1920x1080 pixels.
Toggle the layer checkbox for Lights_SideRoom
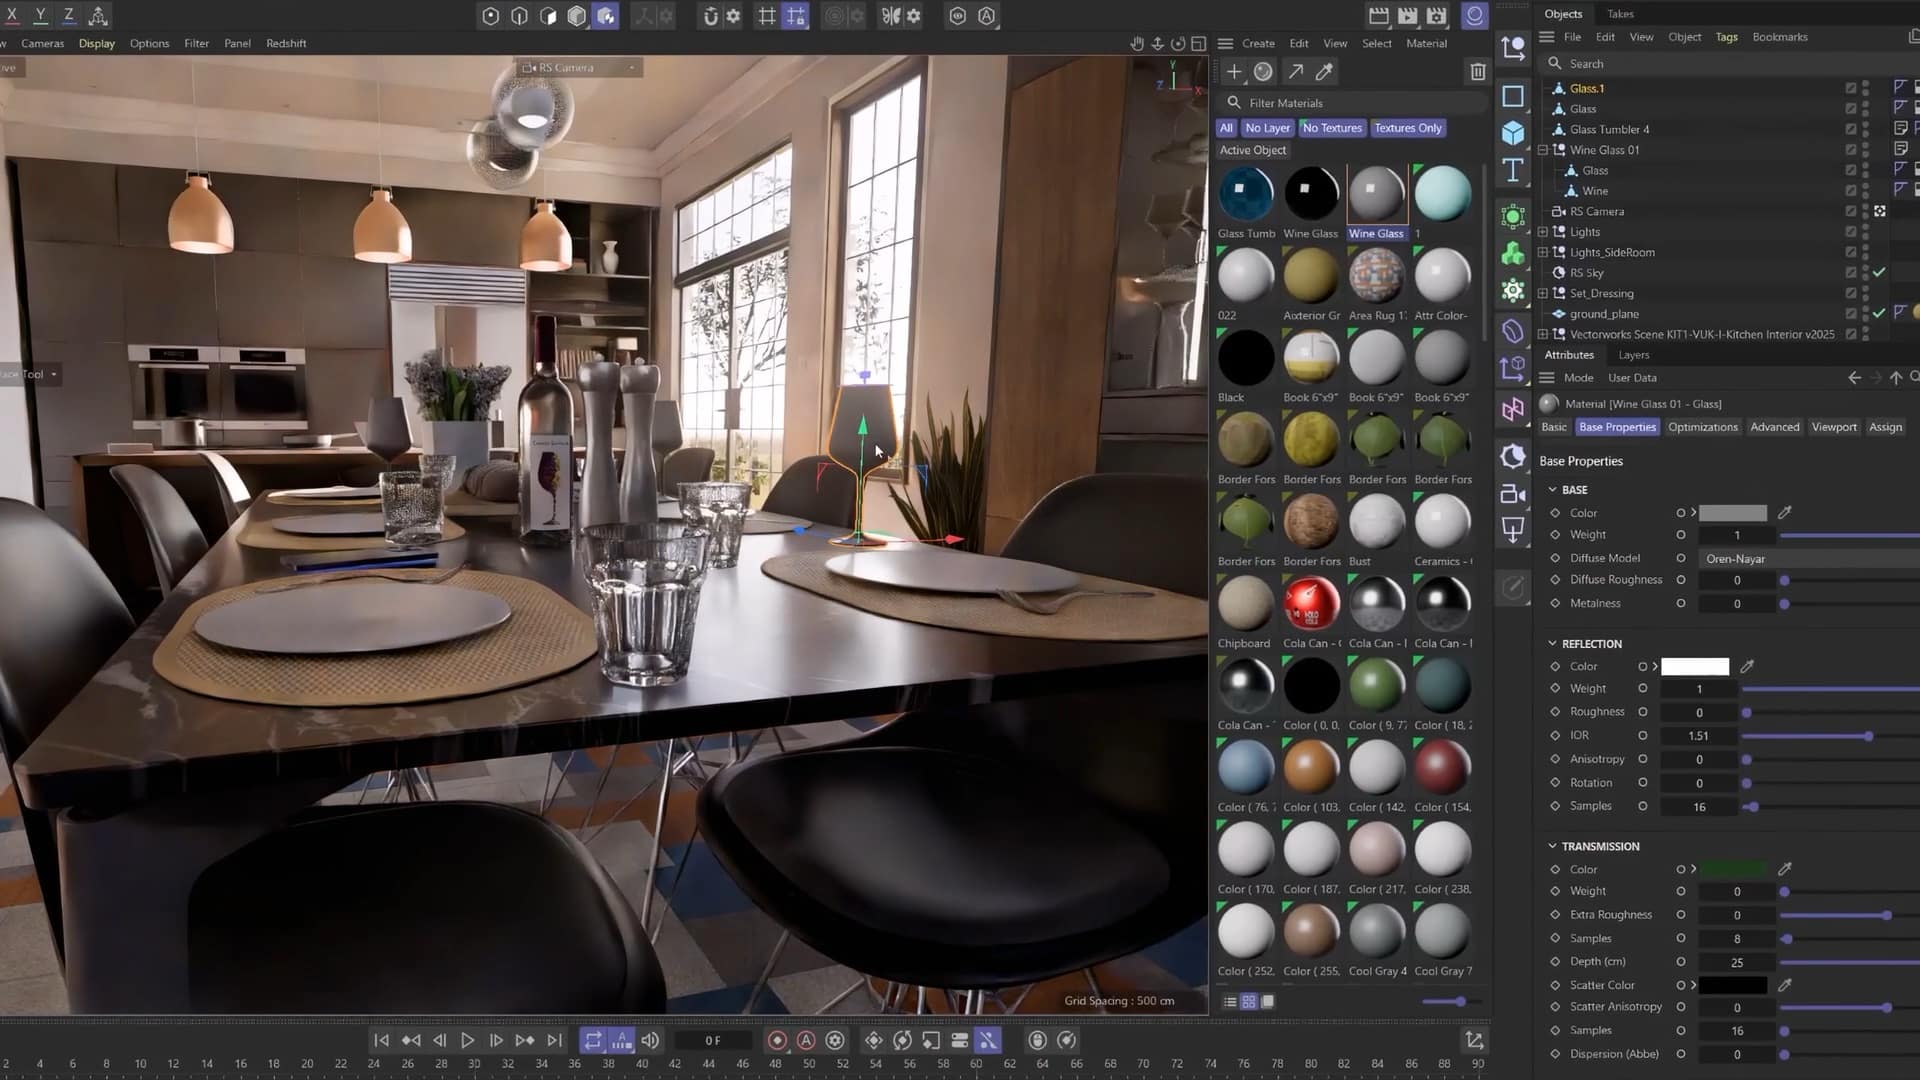pos(1851,252)
